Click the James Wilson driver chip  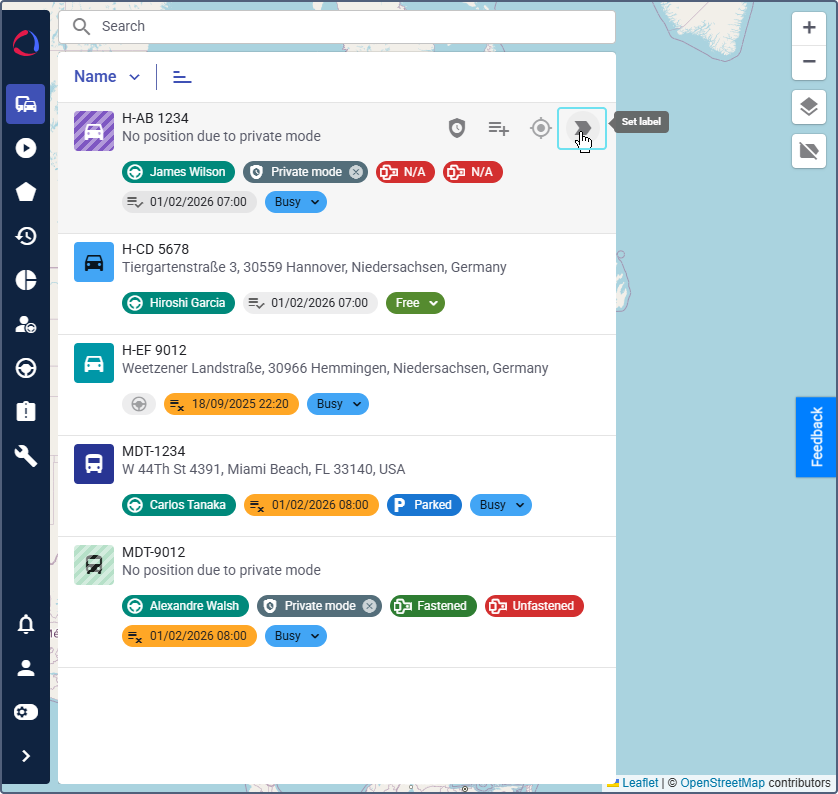179,172
